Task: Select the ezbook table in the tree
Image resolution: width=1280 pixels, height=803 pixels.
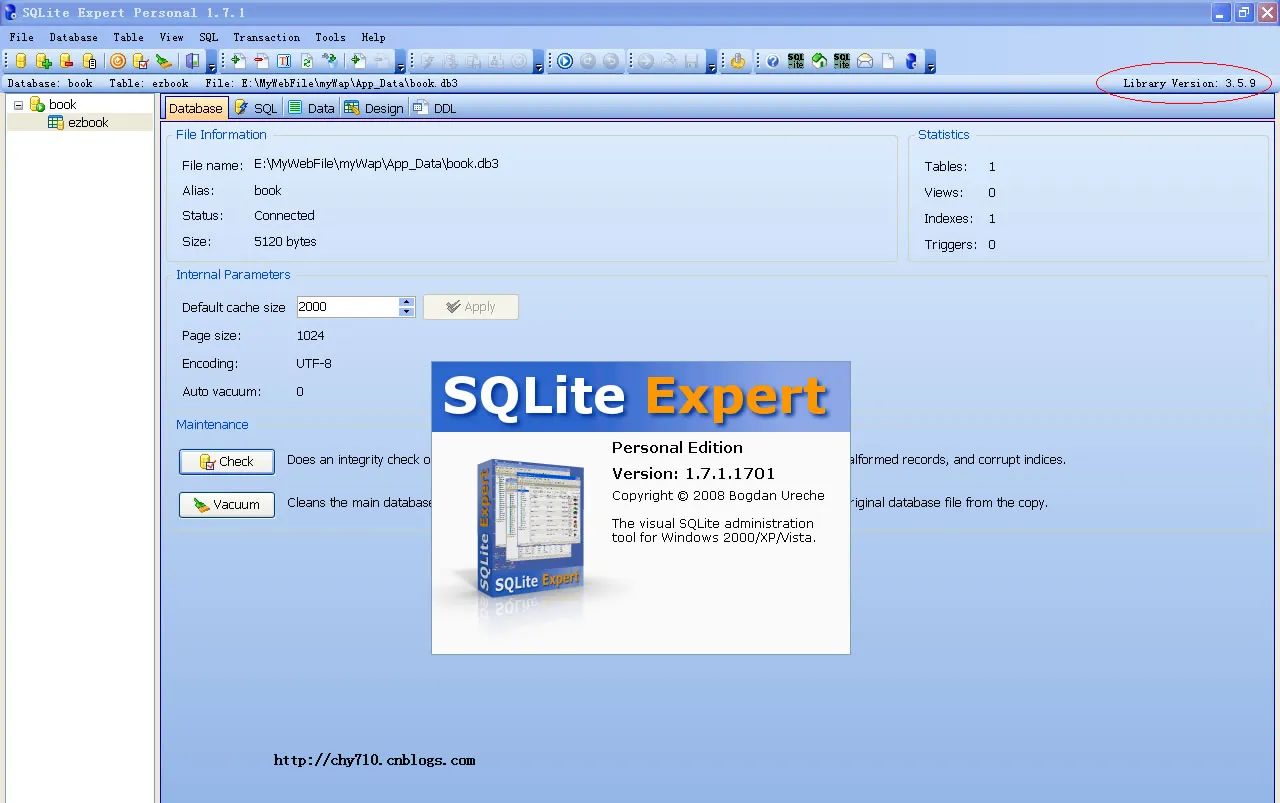Action: [88, 122]
